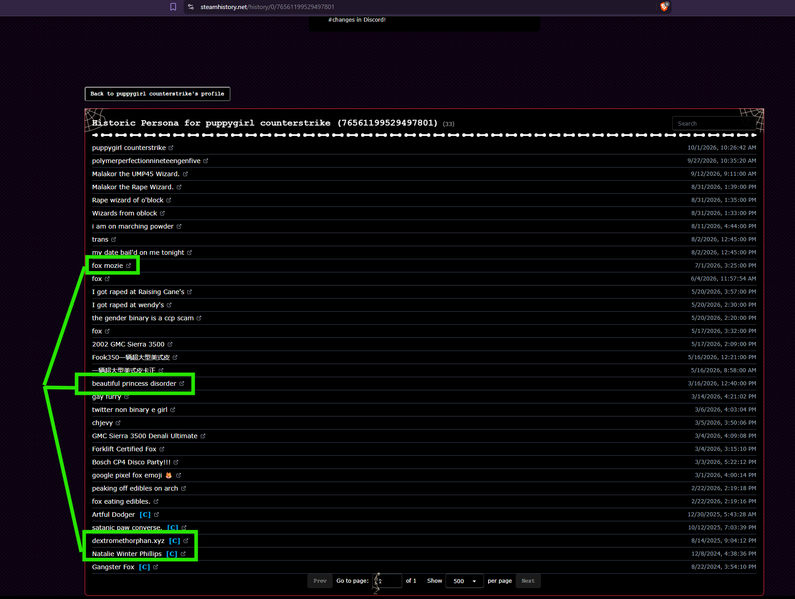Open external link icon beside Bosch CP4 Disco Party!!!
This screenshot has width=795, height=599.
[x=176, y=462]
